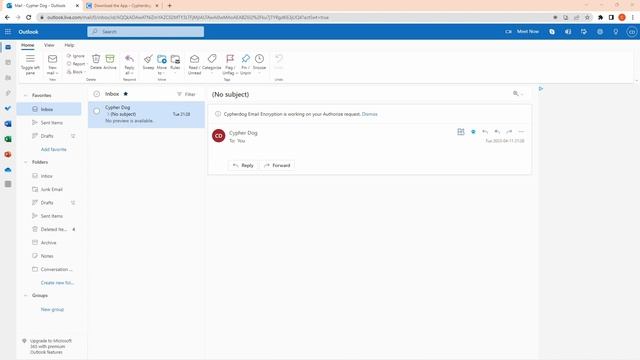Launch PowerPoint from the app rail
640x360 pixels.
(x=8, y=154)
